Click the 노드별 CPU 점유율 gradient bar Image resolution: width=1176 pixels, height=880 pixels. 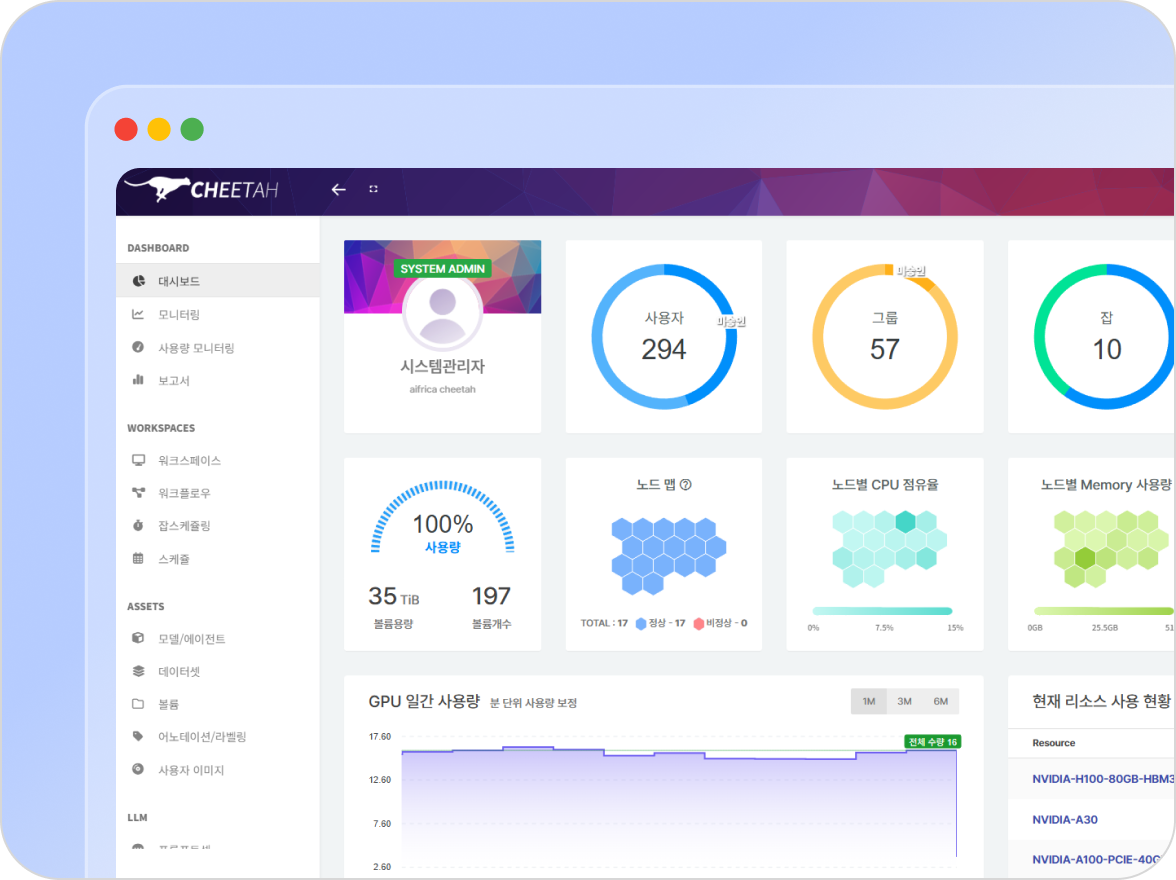[x=882, y=611]
